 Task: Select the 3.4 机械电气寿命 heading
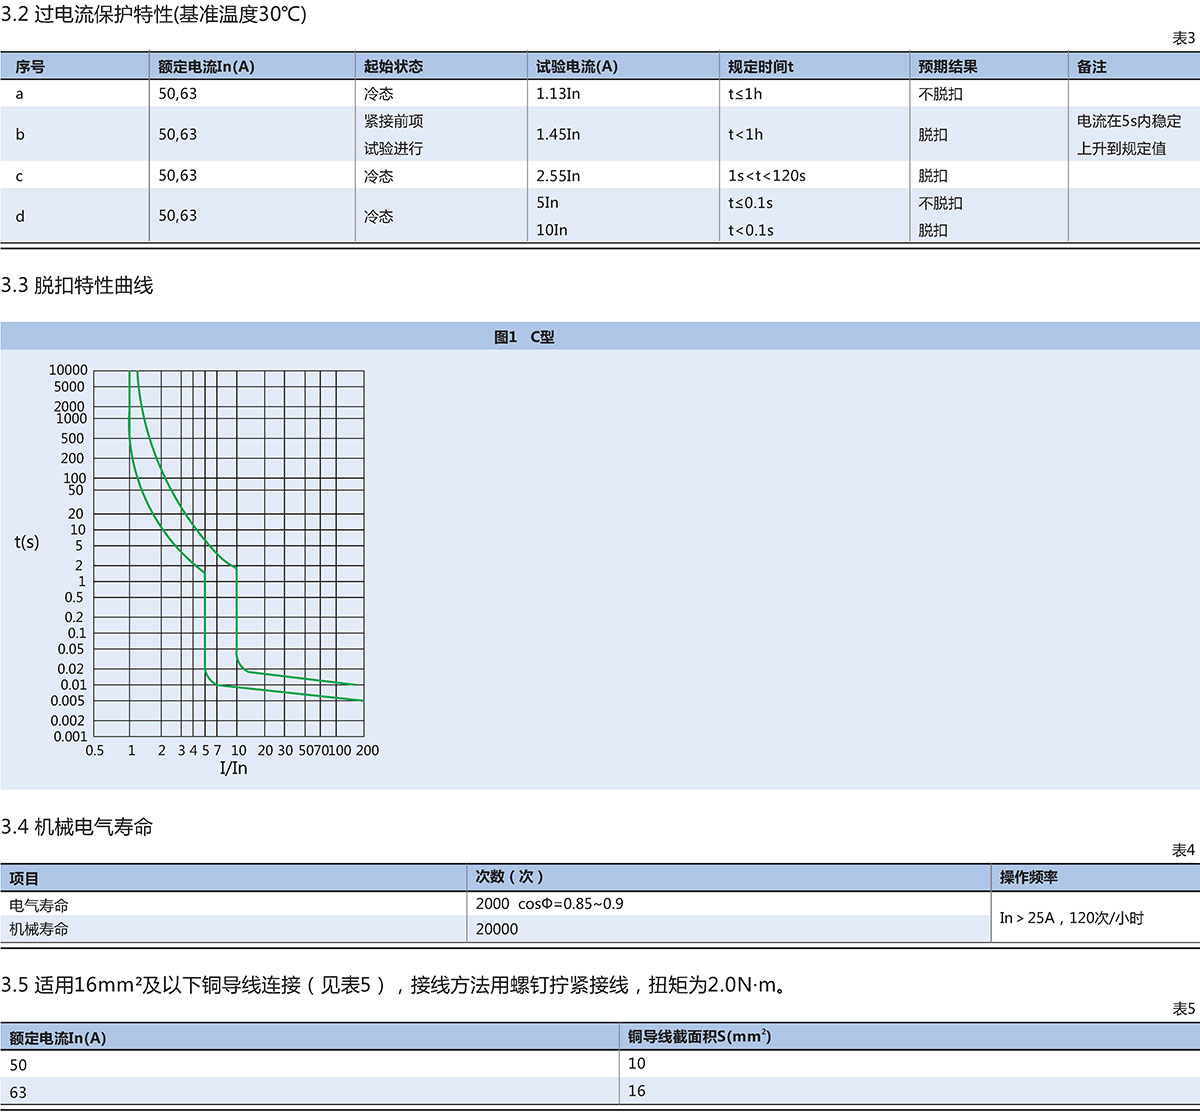click(x=77, y=827)
